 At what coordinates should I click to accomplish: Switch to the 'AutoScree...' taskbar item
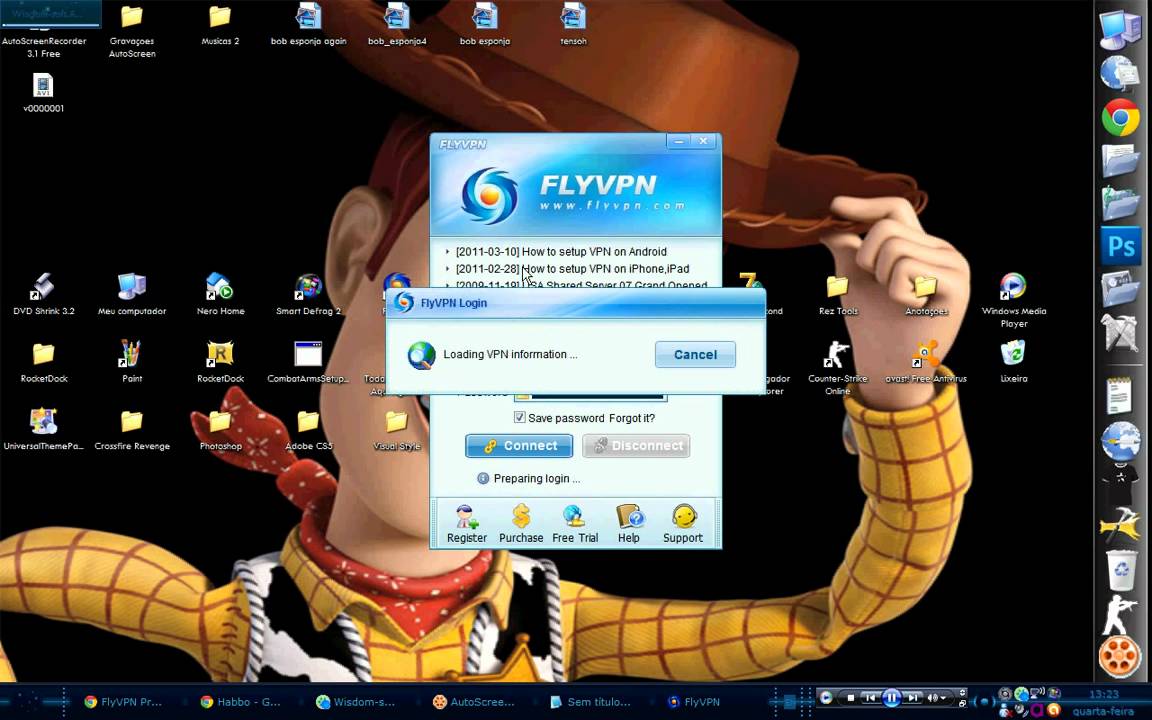(473, 702)
